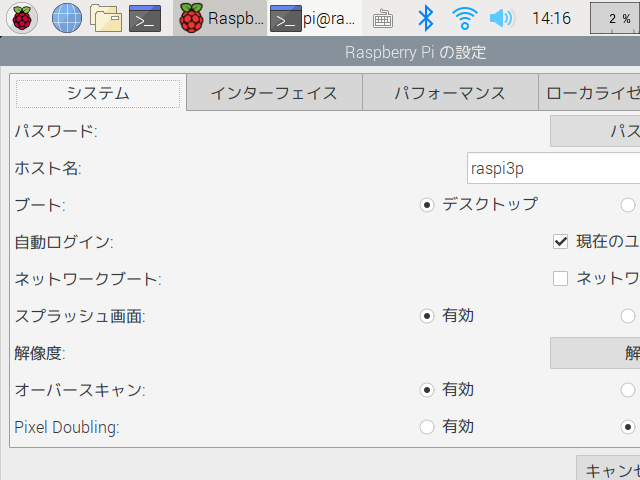The width and height of the screenshot is (640, 480).
Task: Switch to the インターフェイス tab
Action: click(x=273, y=94)
